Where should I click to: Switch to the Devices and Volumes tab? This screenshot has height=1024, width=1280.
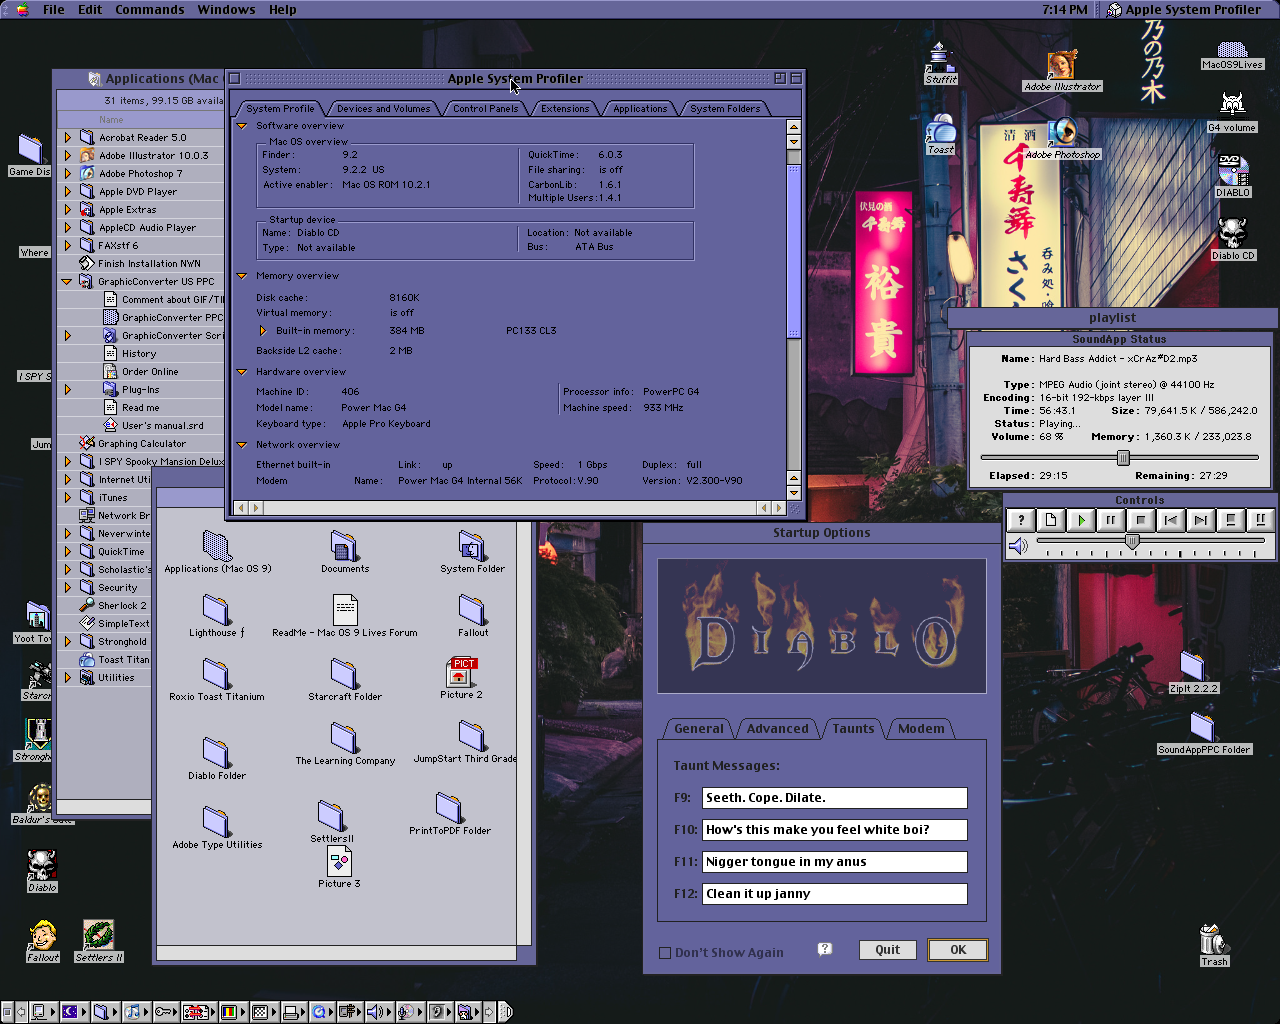383,109
